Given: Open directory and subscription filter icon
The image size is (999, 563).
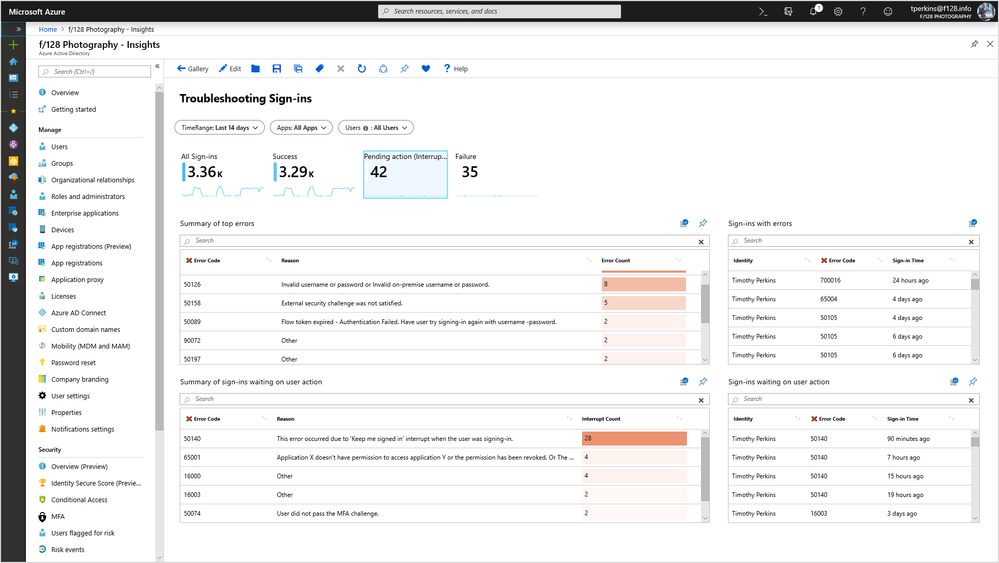Looking at the screenshot, I should [x=788, y=11].
